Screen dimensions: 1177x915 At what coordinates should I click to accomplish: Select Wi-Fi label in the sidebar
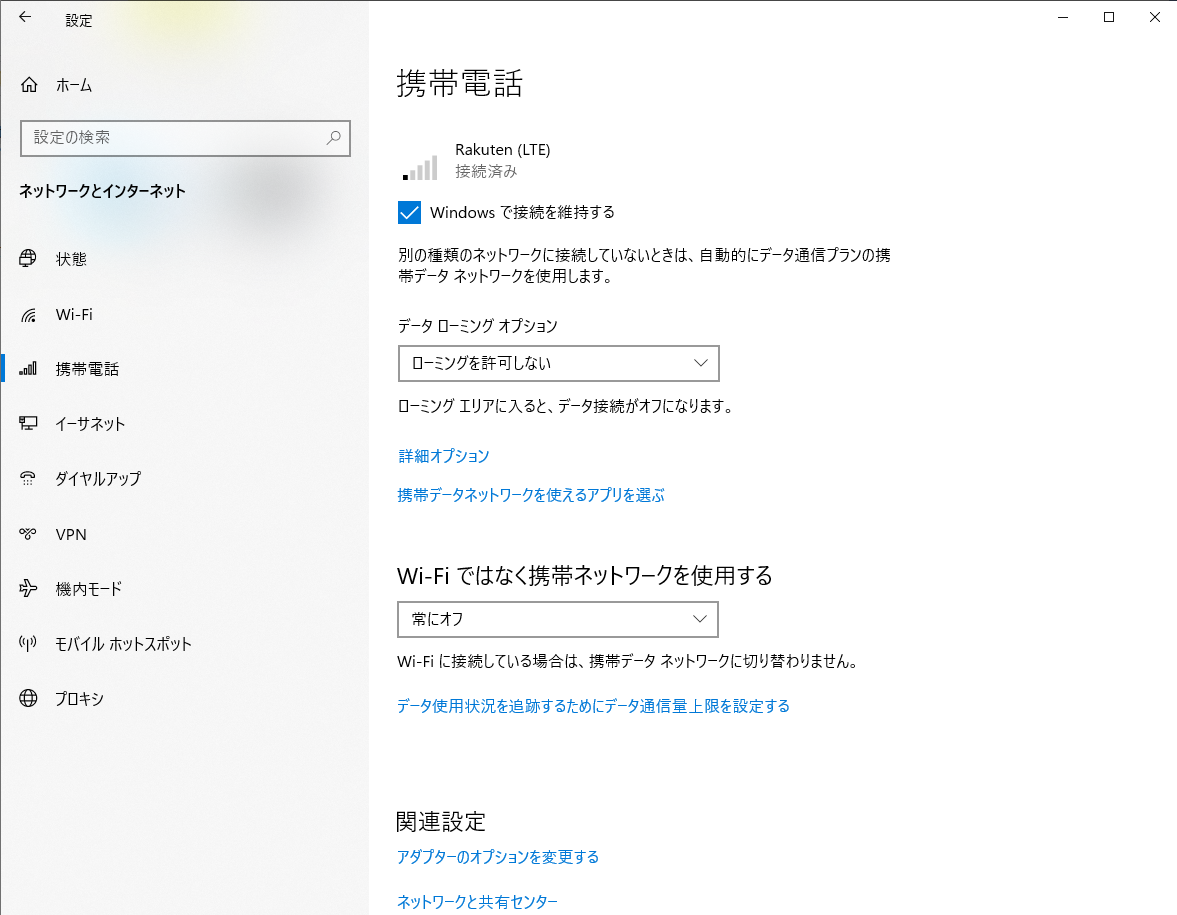click(x=74, y=315)
